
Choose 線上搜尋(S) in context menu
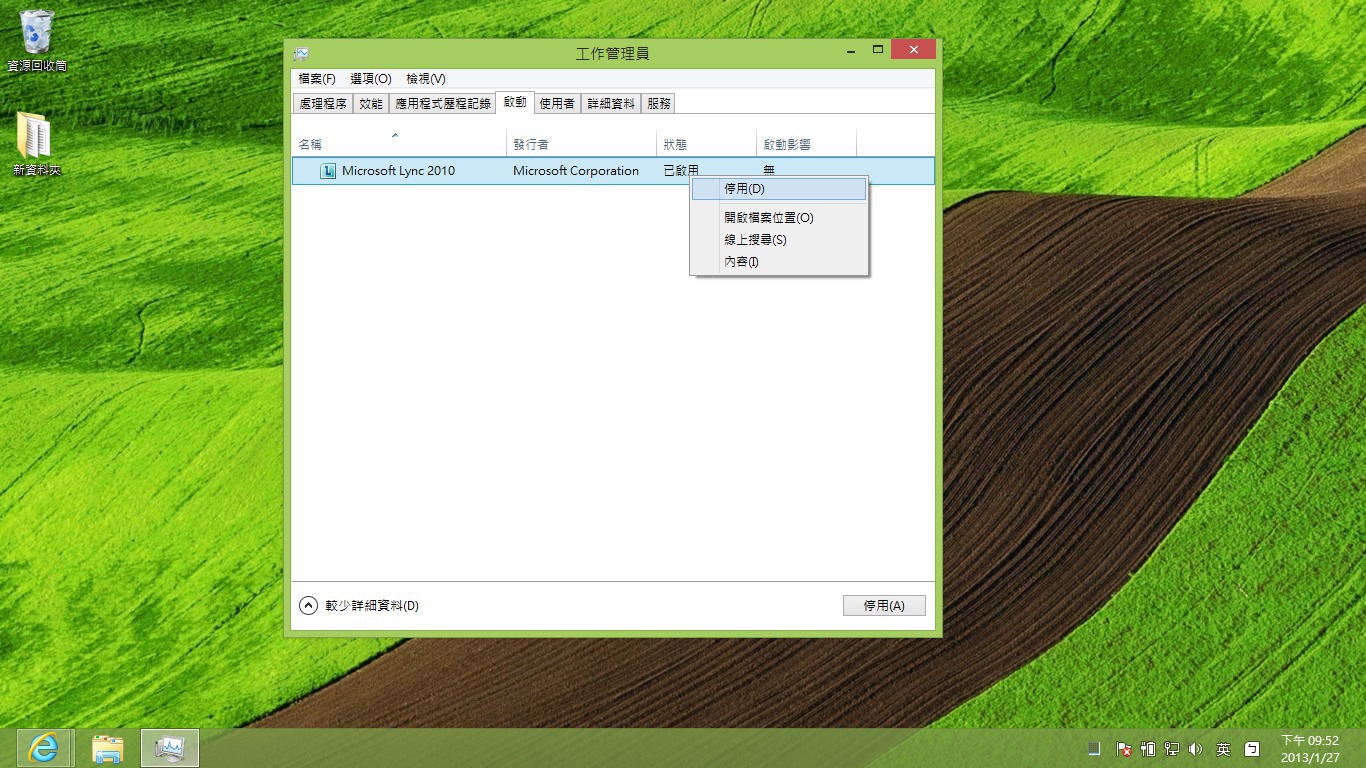(x=779, y=240)
